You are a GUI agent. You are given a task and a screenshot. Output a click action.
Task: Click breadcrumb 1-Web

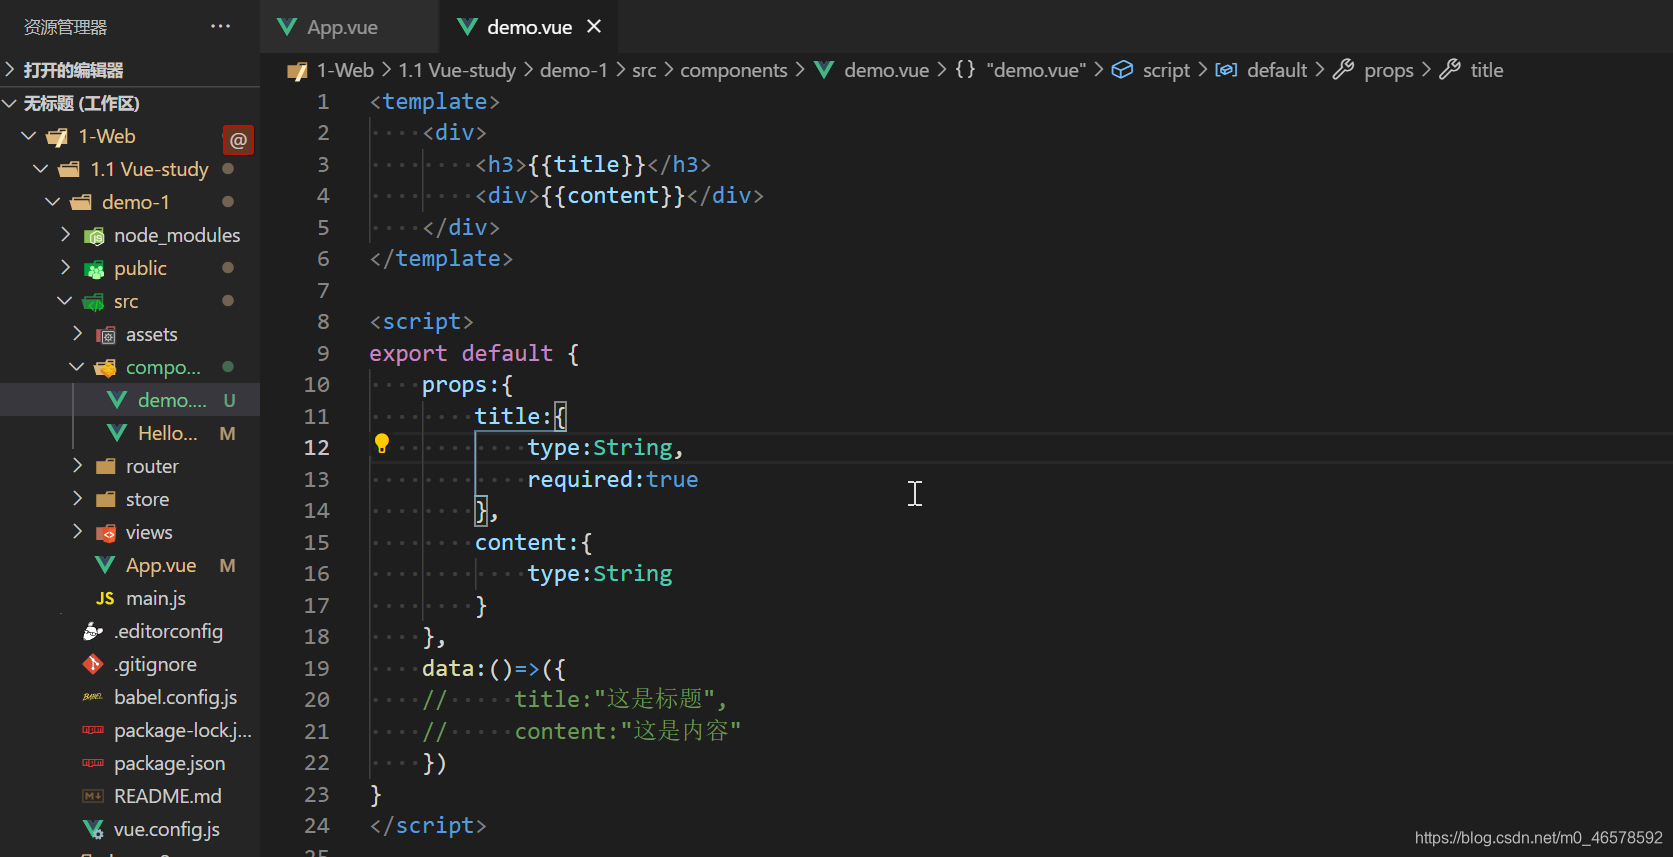click(x=345, y=70)
